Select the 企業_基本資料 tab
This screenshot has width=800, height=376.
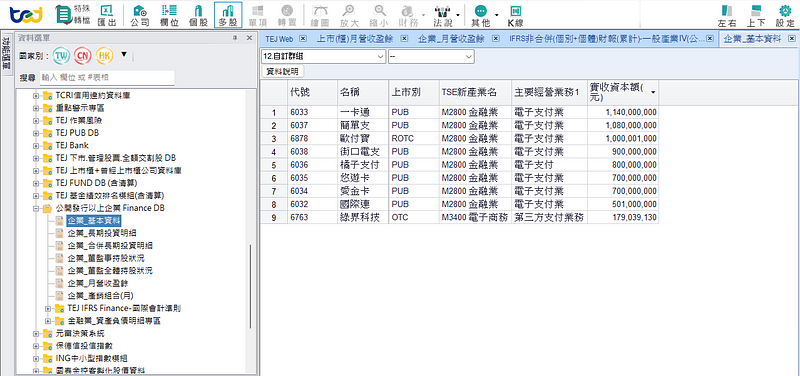[753, 38]
